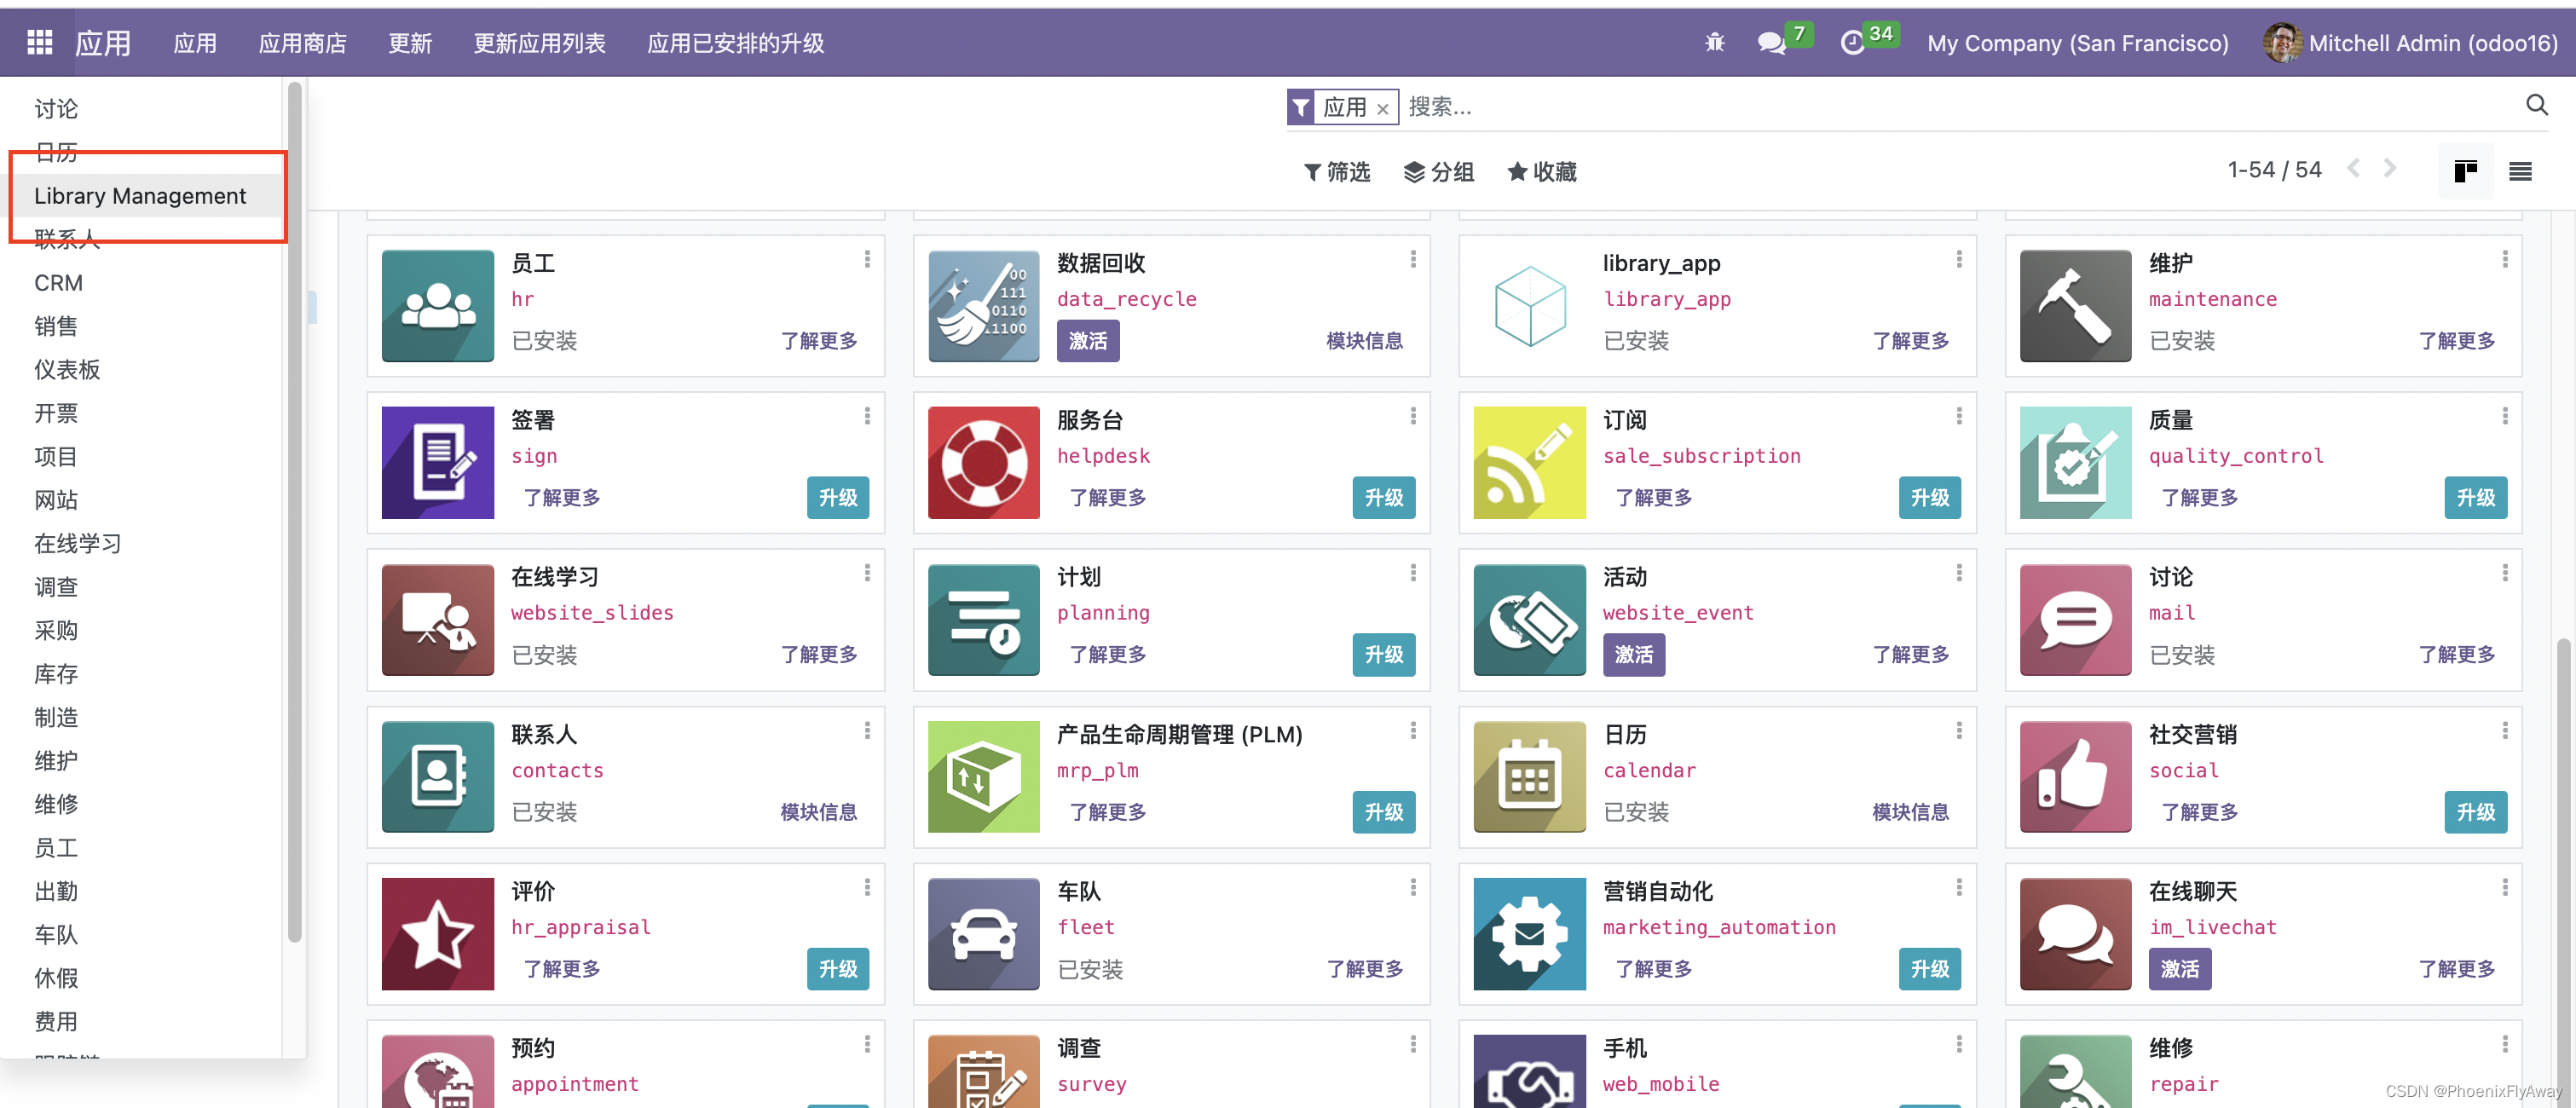The height and width of the screenshot is (1108, 2576).
Task: Click the search magnifier icon
Action: point(2536,105)
